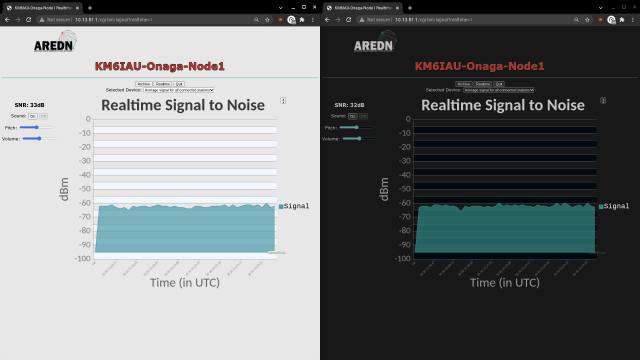Click the Pitch slider on the light page
This screenshot has height=360, width=640.
(x=37, y=127)
